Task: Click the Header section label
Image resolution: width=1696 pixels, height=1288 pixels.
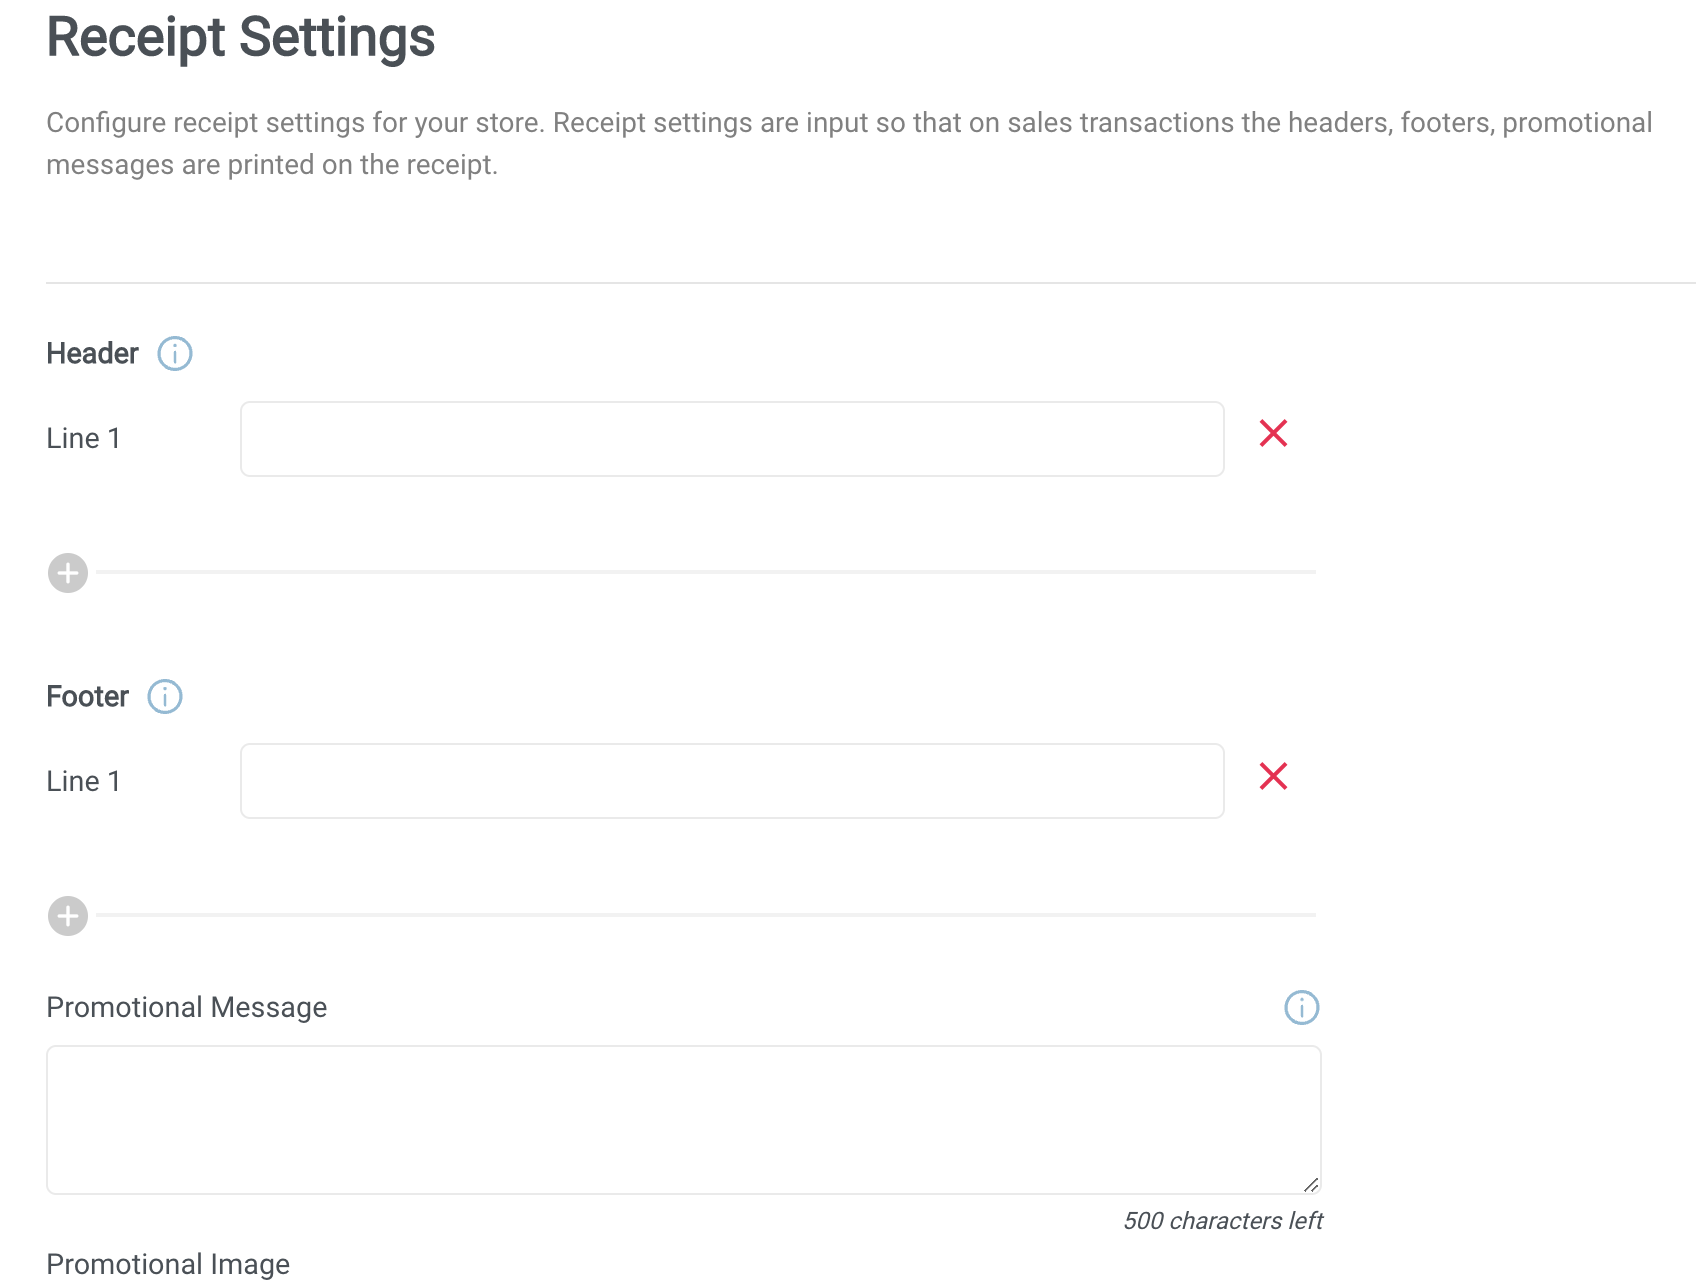Action: pos(92,353)
